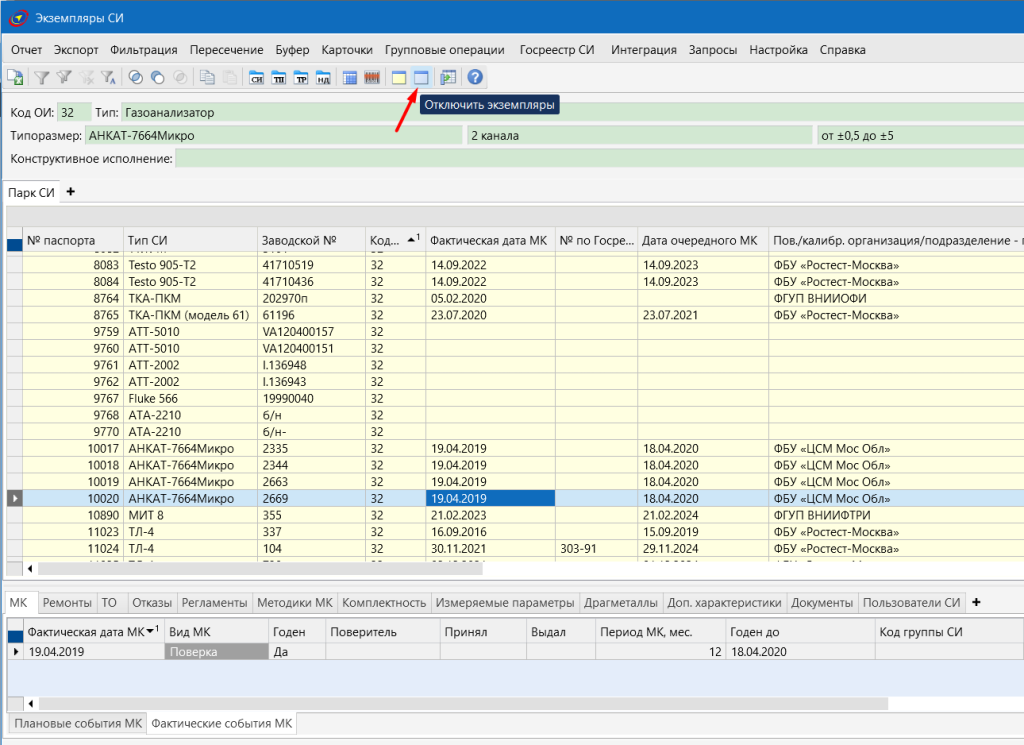Sort by № паспорта column header
Viewport: 1024px width, 745px height.
click(x=72, y=240)
